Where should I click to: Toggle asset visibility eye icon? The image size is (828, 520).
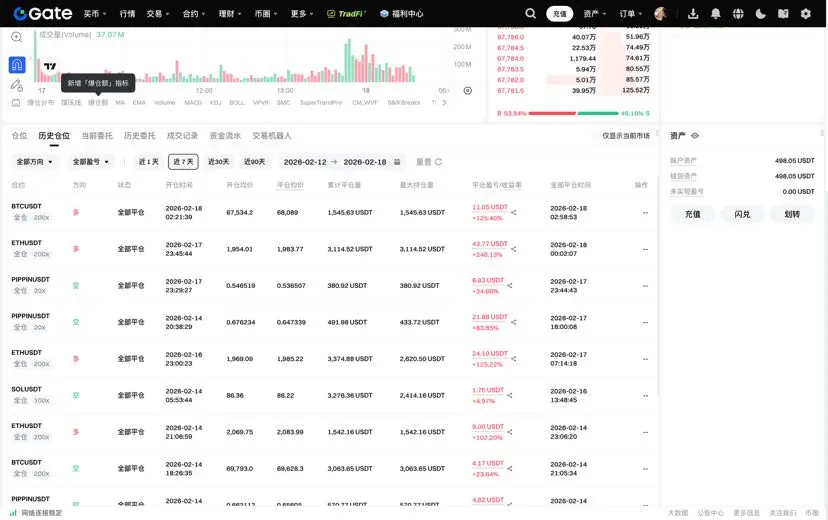695,136
